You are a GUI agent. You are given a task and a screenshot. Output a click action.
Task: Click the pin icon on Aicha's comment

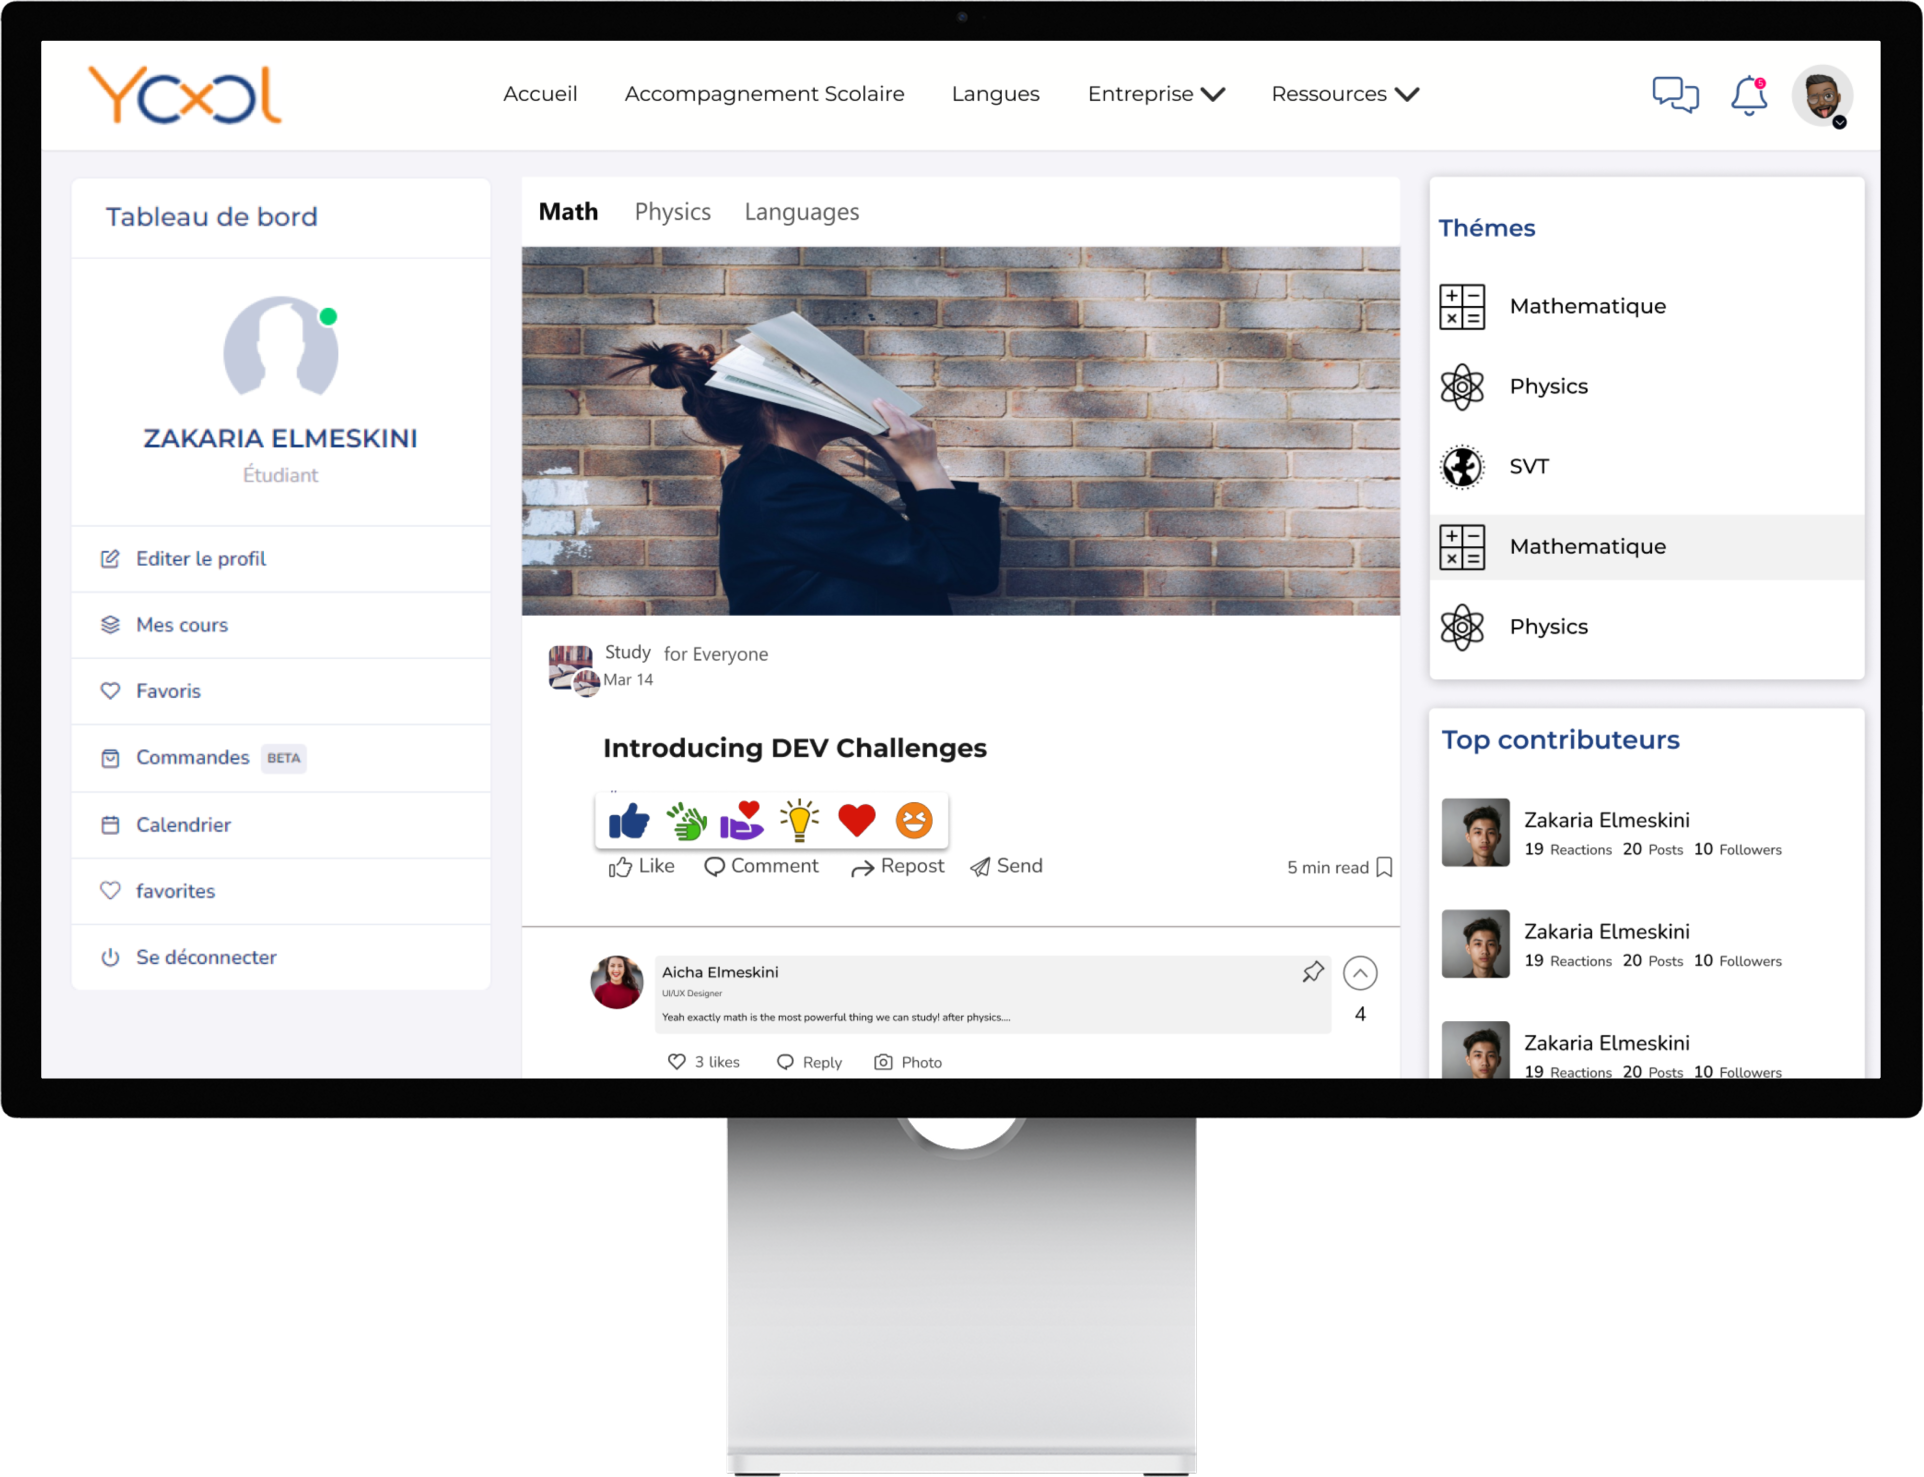1312,971
